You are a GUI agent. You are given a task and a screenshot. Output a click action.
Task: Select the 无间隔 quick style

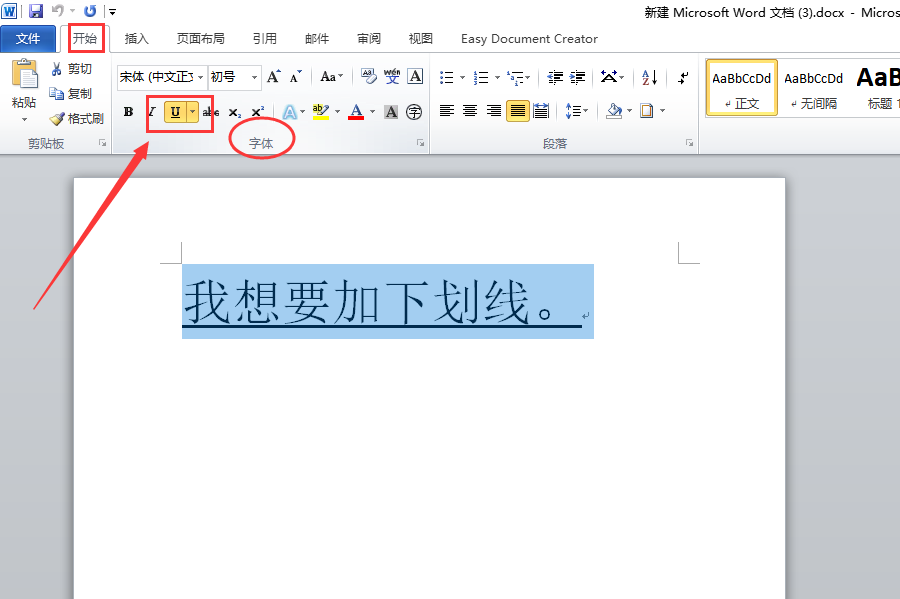click(813, 88)
